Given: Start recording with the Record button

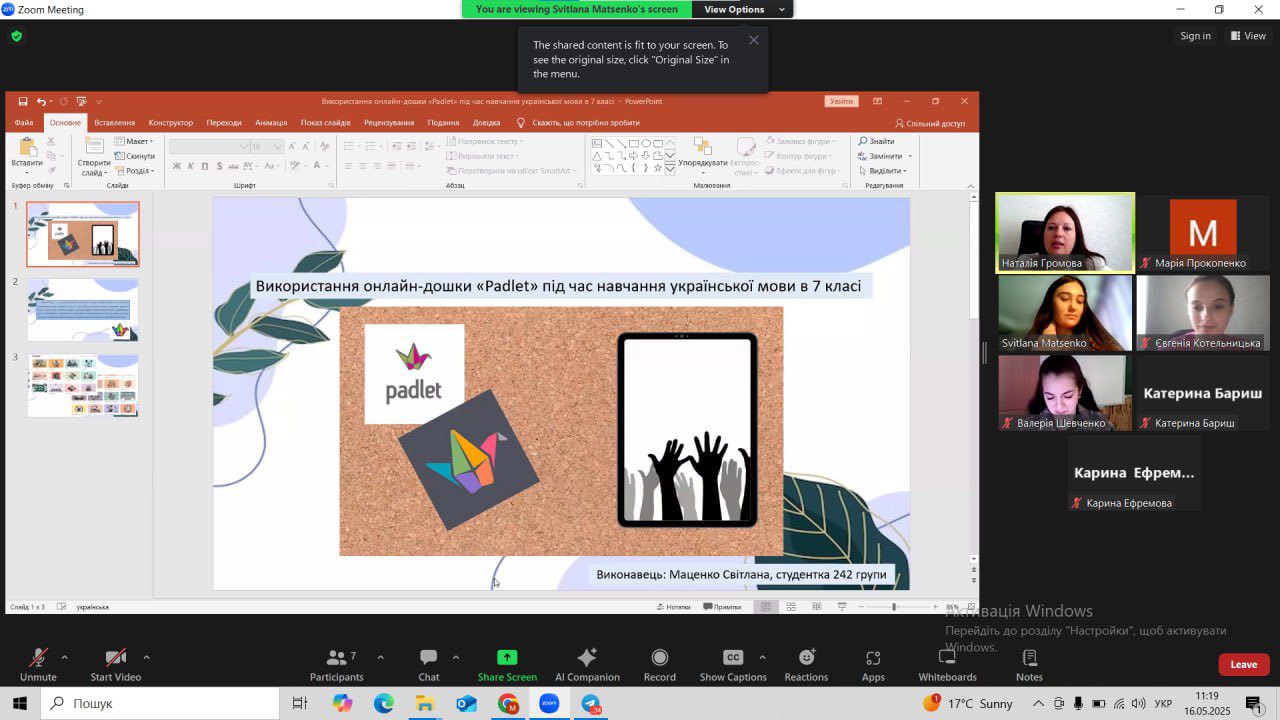Looking at the screenshot, I should pos(659,664).
